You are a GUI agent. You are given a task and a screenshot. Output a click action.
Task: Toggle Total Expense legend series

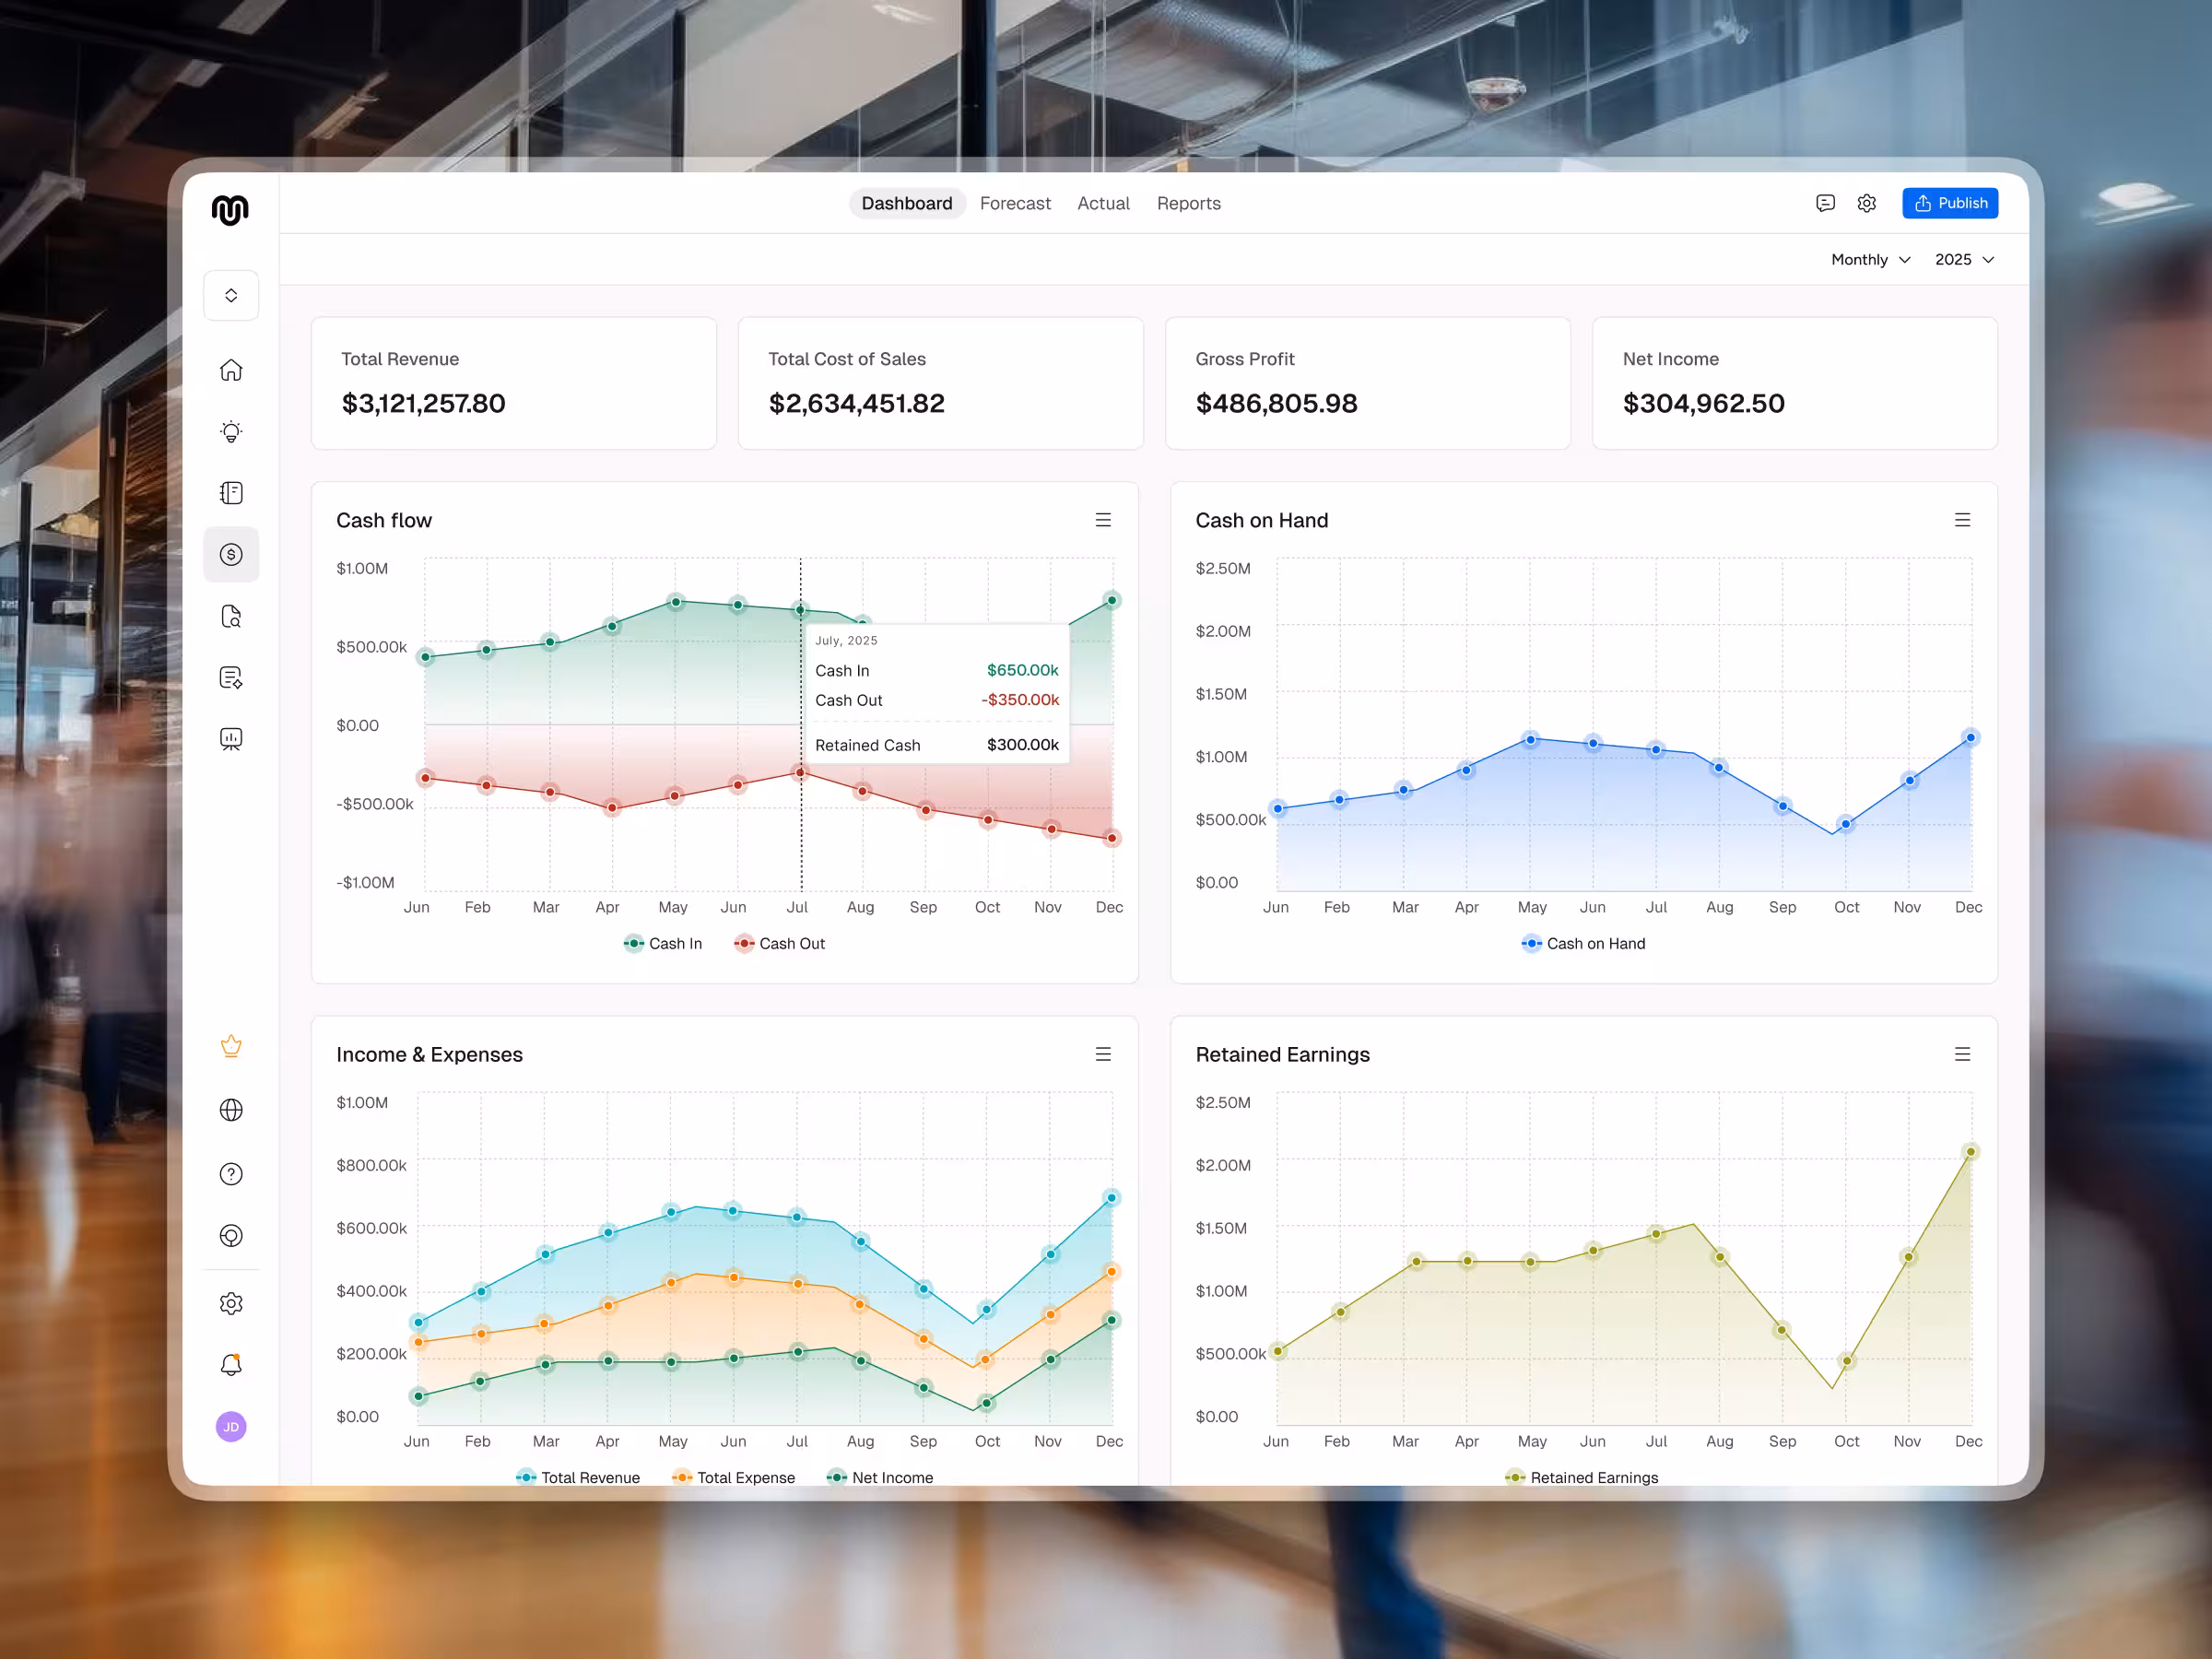734,1477
